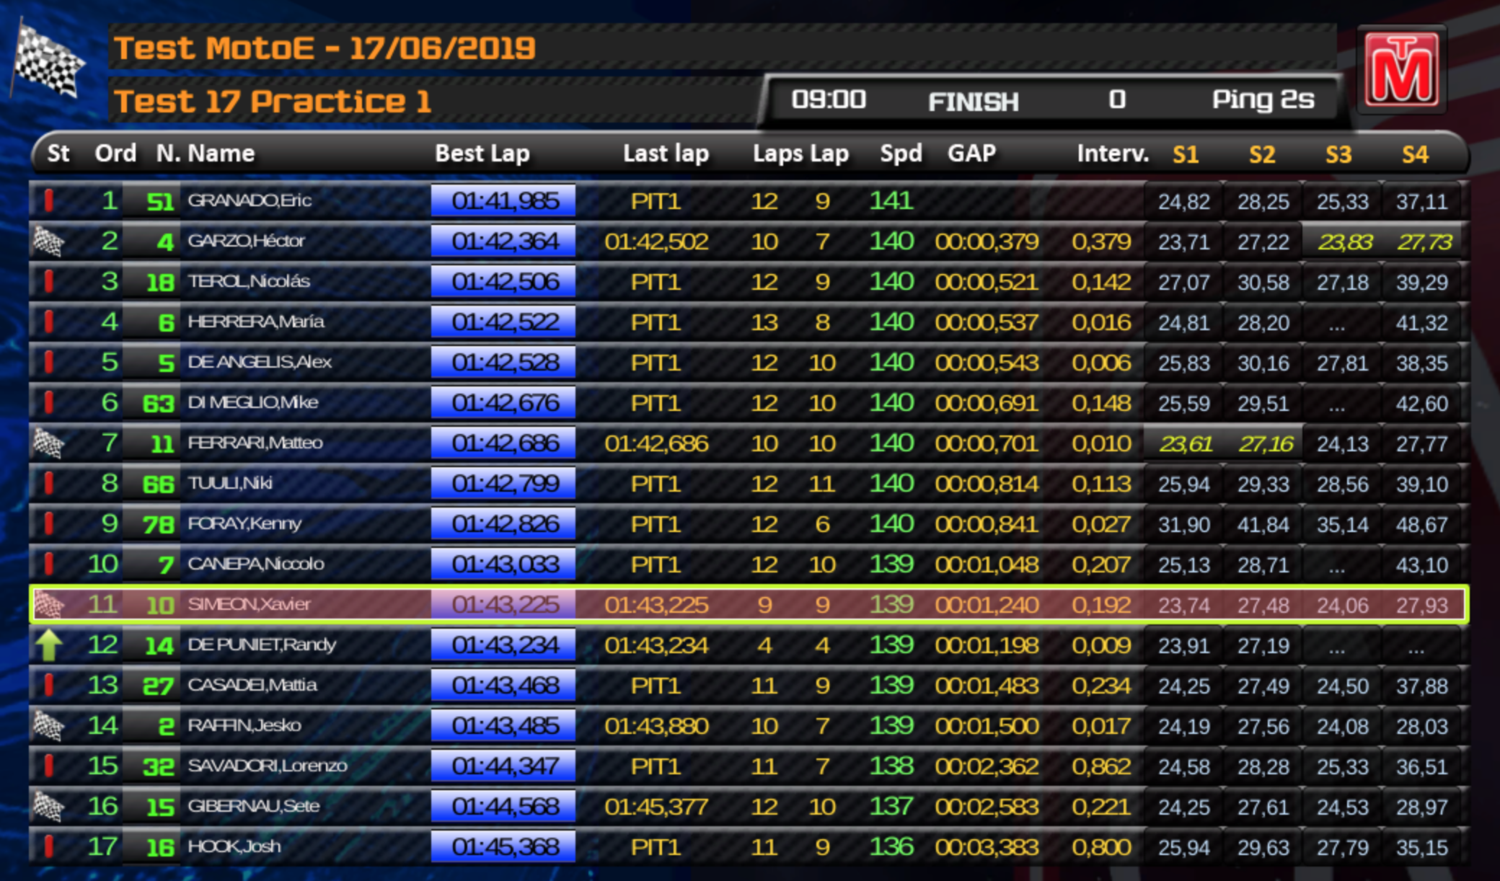
Task: Click best lap 01:43,225 of SIMEON
Action: tap(504, 605)
